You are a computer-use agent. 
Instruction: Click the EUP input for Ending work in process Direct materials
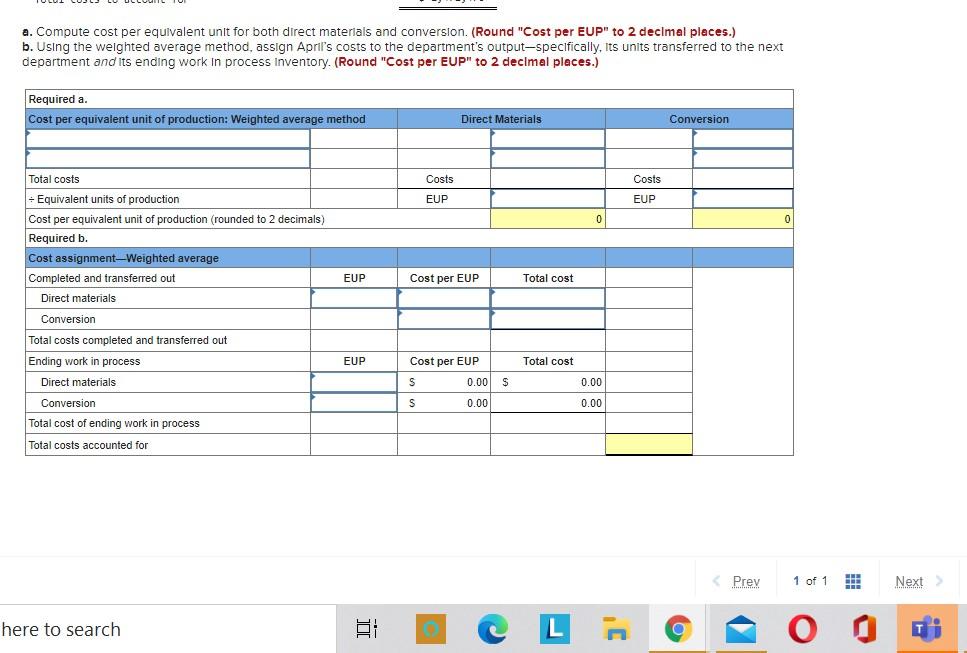click(353, 381)
